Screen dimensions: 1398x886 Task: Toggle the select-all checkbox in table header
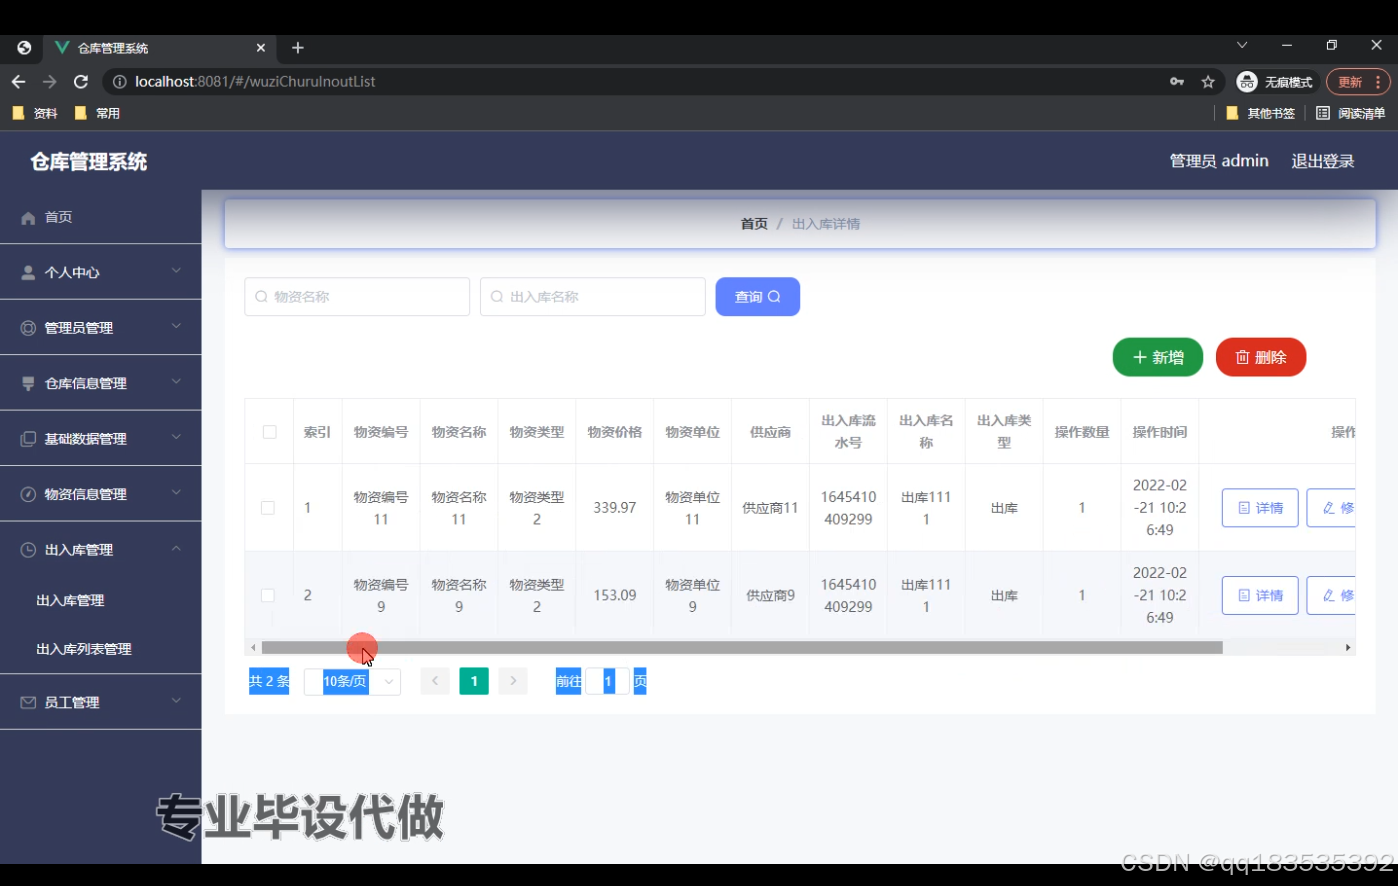click(268, 430)
